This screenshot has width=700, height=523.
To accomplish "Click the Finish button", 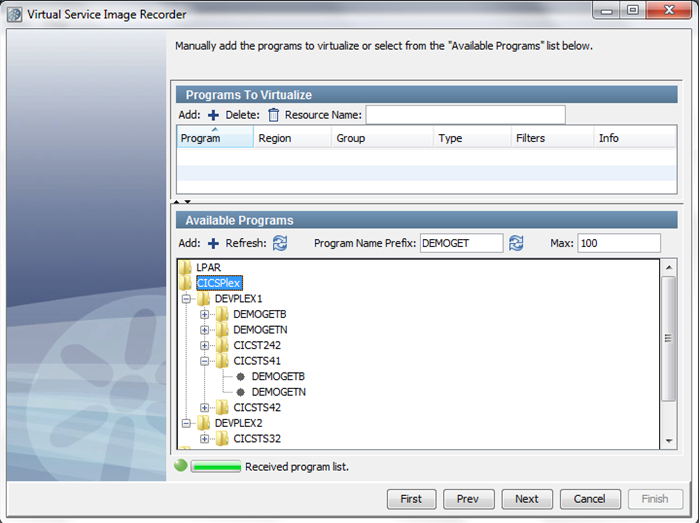I will 655,499.
